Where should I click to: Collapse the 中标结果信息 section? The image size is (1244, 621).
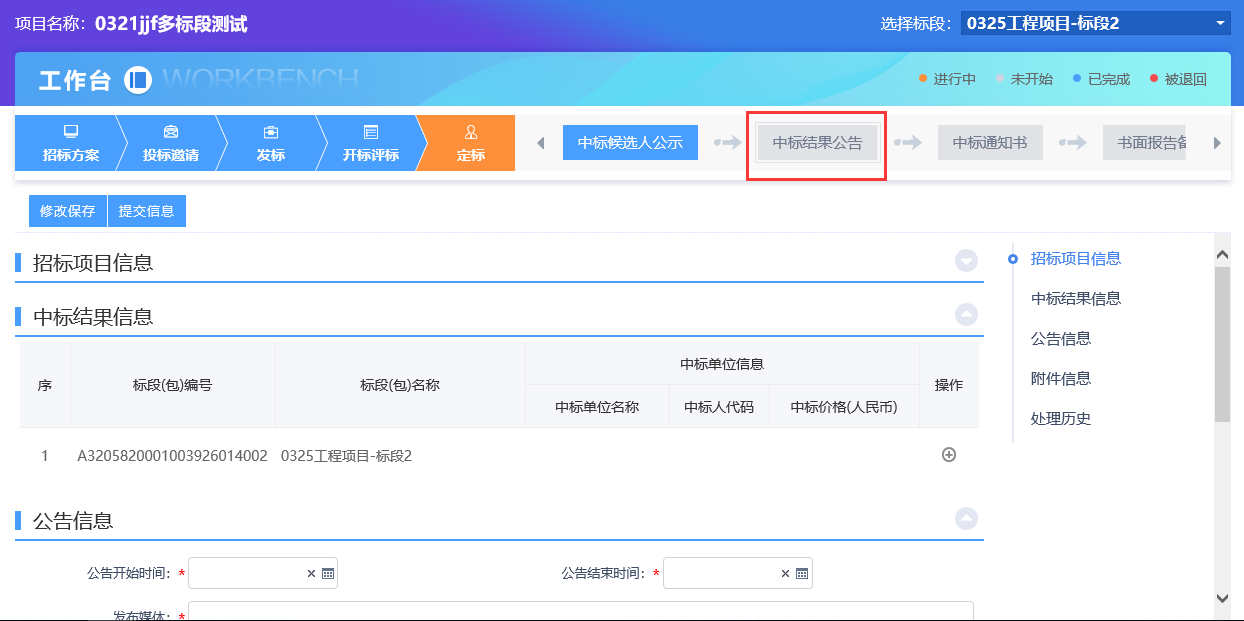[965, 315]
